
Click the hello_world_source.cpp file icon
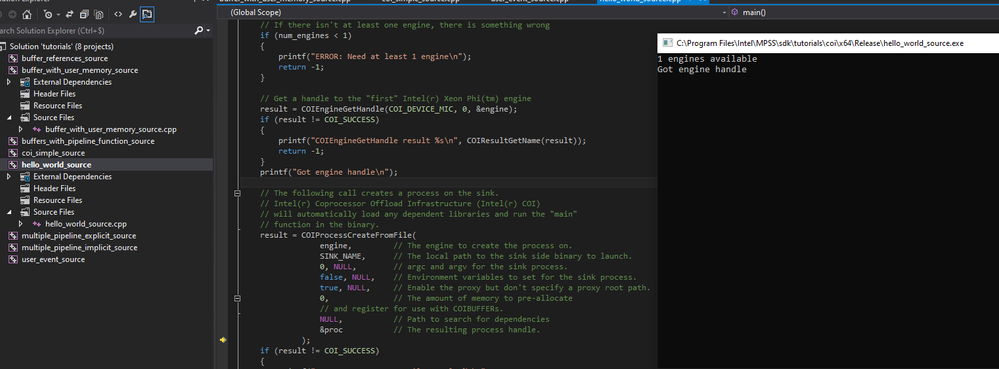tap(37, 224)
